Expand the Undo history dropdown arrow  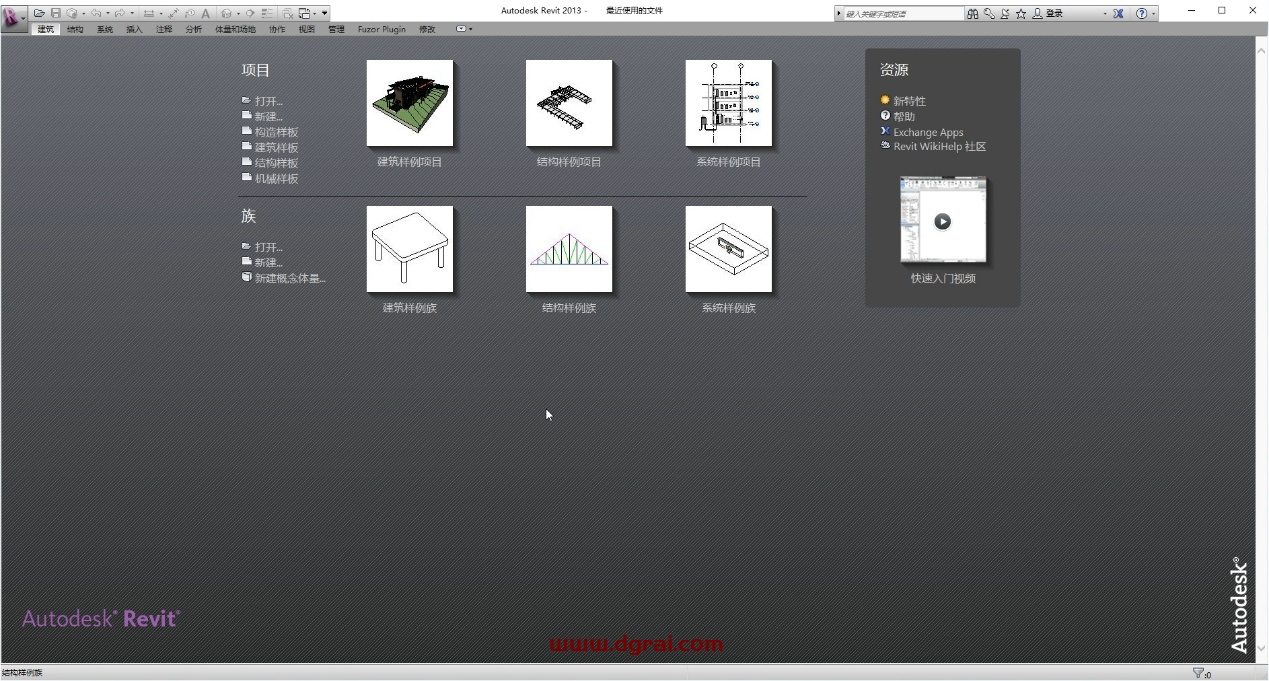[108, 13]
